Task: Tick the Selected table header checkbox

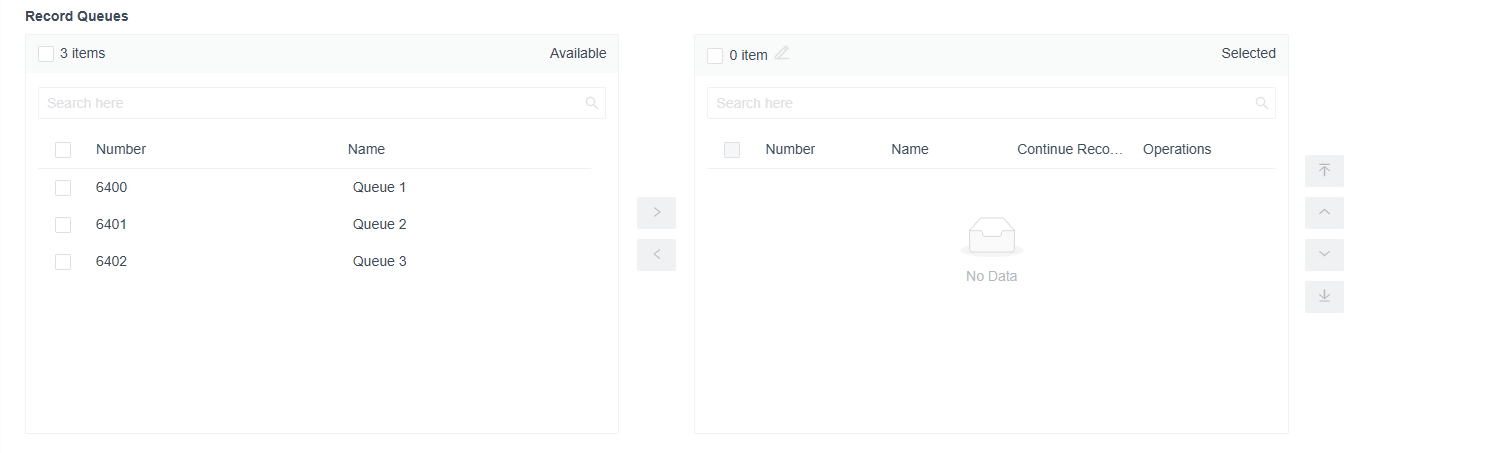Action: click(x=732, y=150)
